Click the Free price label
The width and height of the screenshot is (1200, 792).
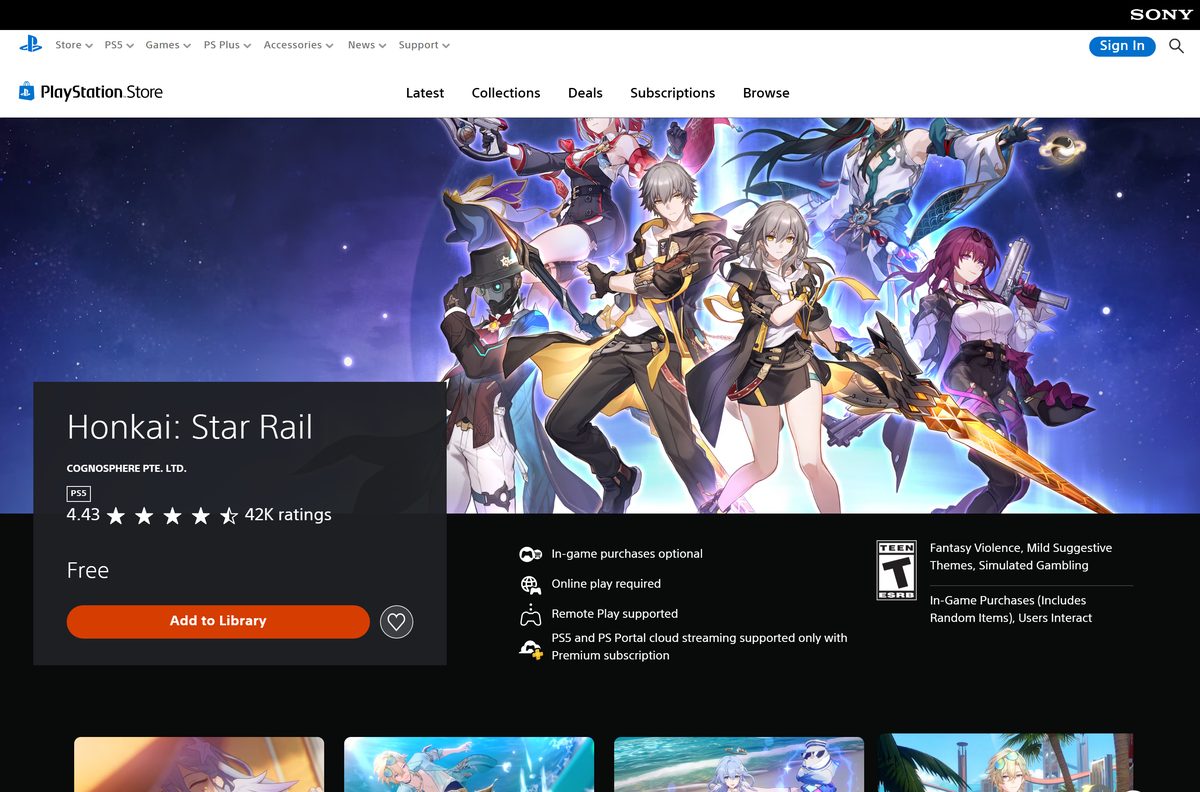coord(88,570)
